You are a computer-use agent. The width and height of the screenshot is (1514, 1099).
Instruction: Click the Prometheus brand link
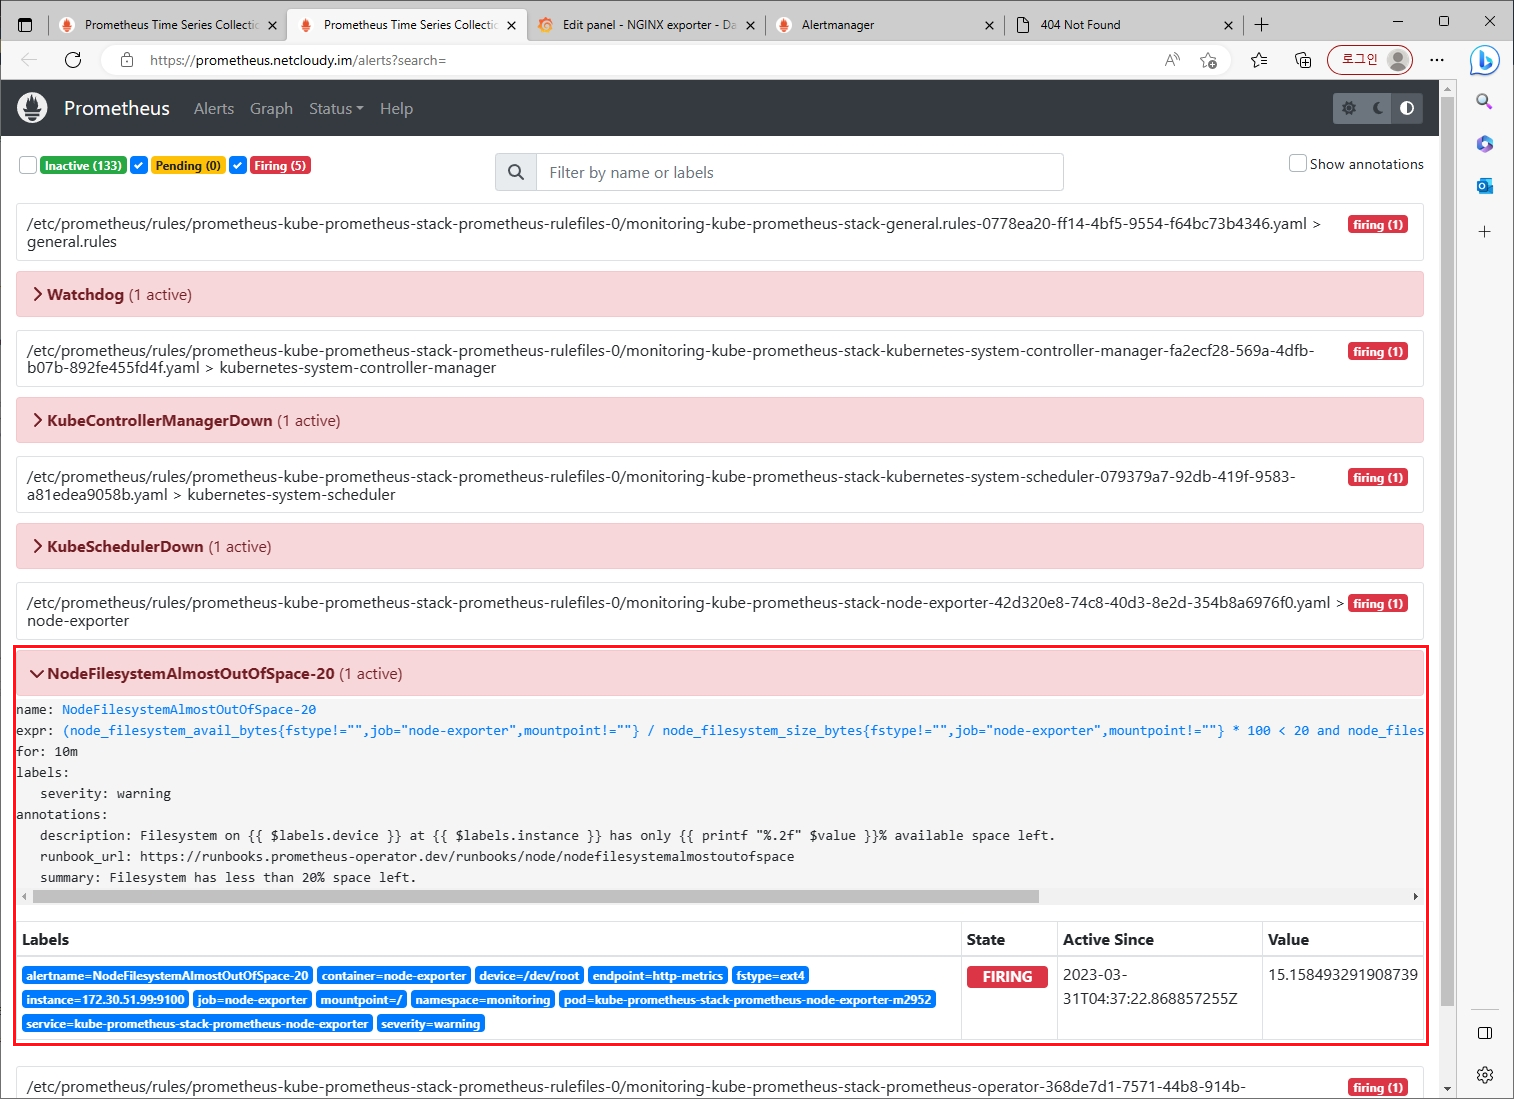pos(117,108)
